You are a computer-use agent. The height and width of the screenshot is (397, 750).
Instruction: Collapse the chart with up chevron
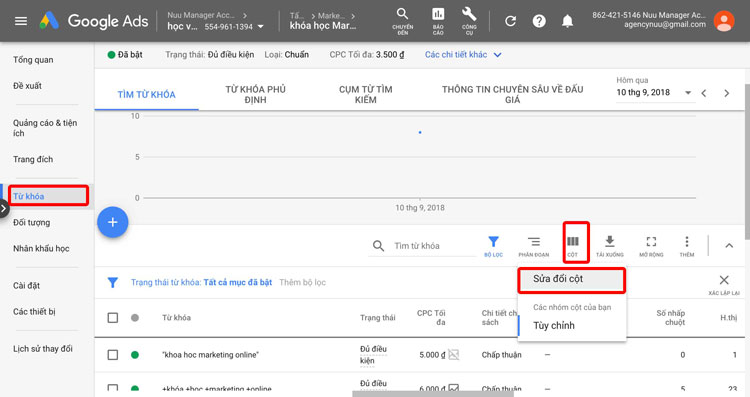[x=729, y=246]
